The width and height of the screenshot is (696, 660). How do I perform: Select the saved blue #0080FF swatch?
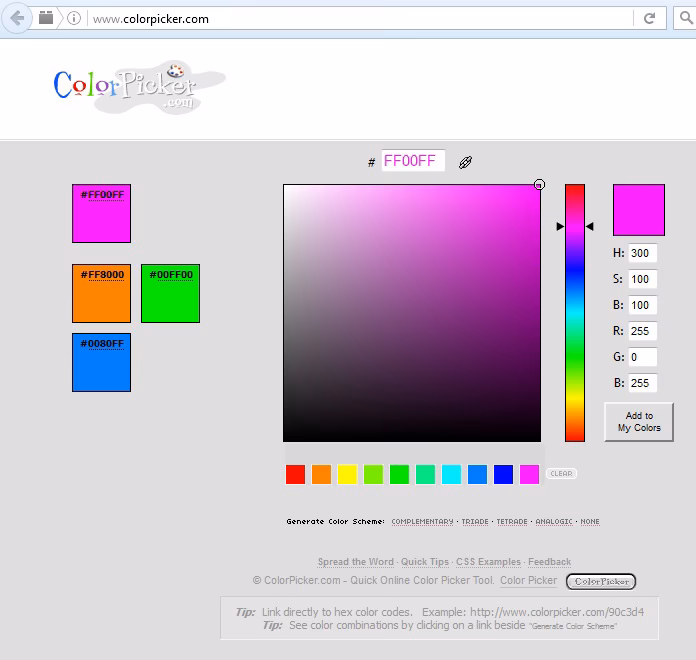[x=101, y=362]
